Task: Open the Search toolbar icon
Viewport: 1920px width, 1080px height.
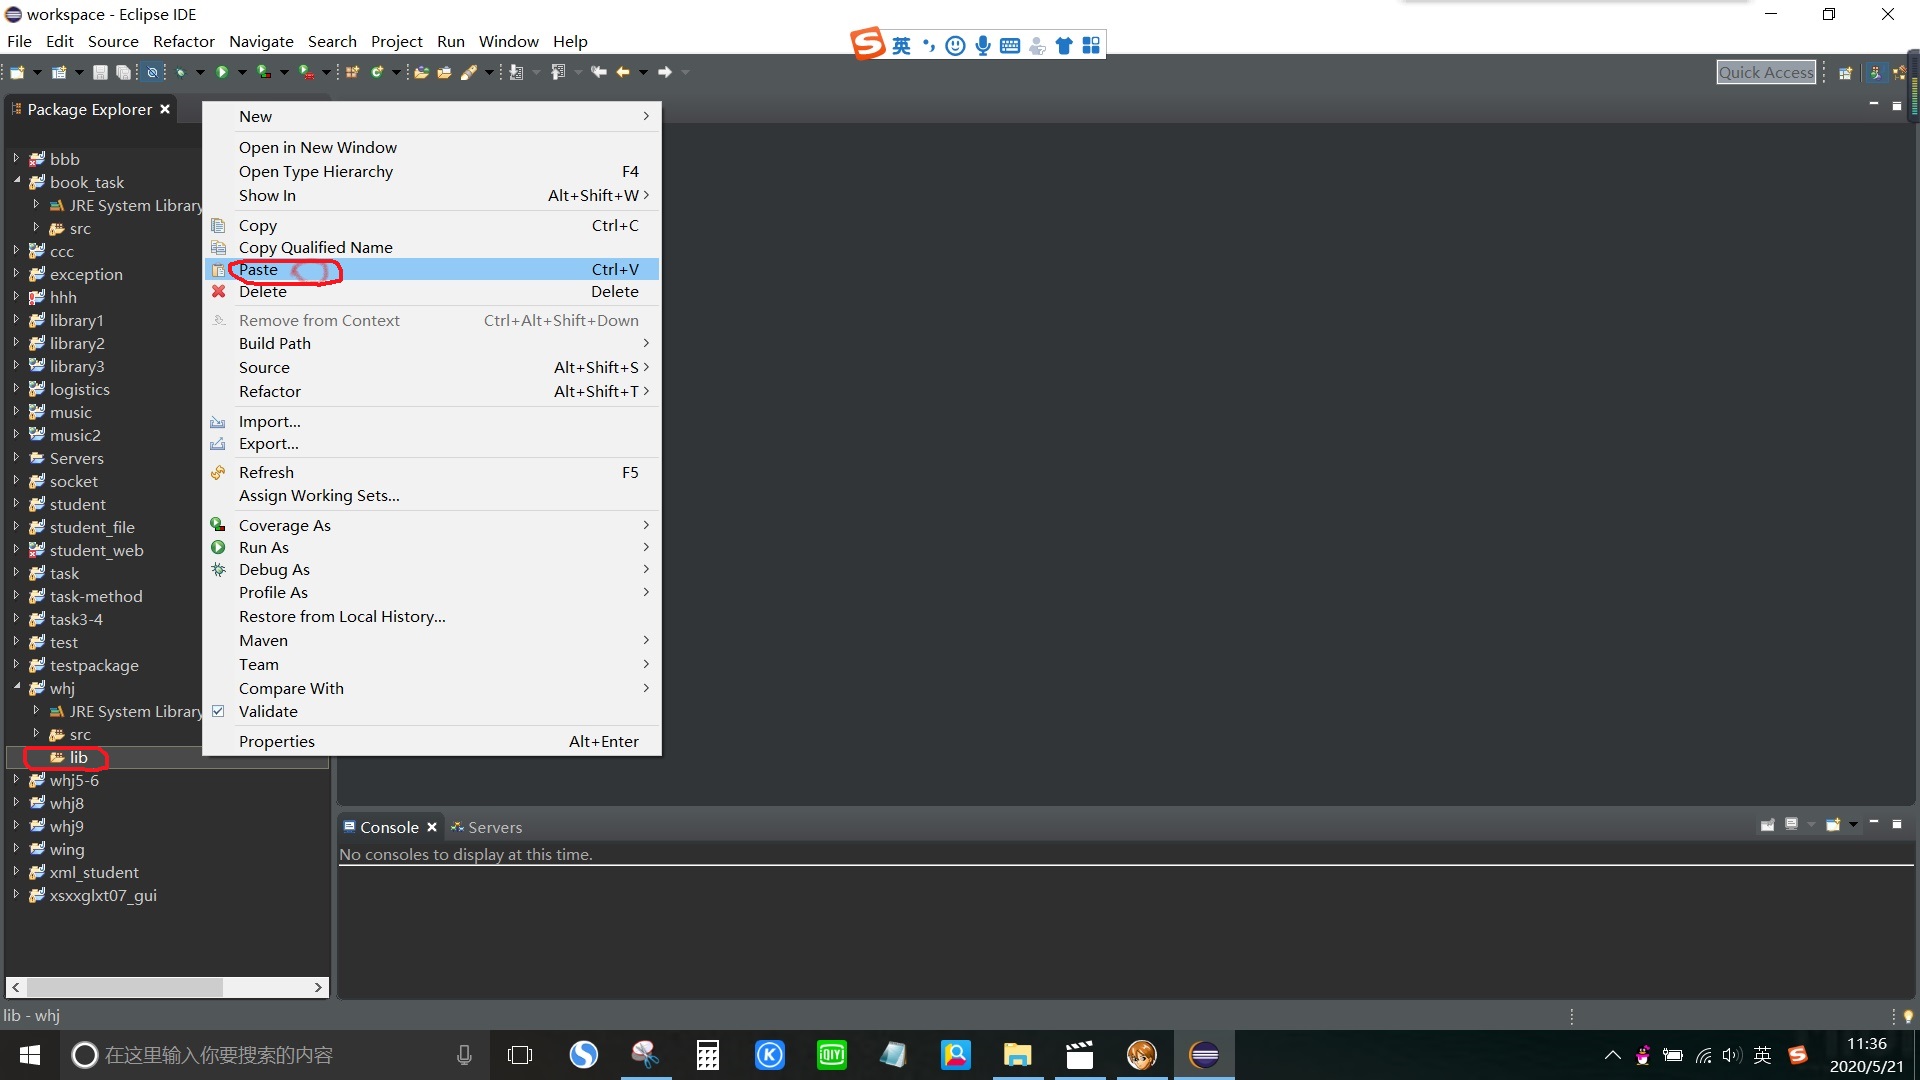Action: click(x=473, y=71)
